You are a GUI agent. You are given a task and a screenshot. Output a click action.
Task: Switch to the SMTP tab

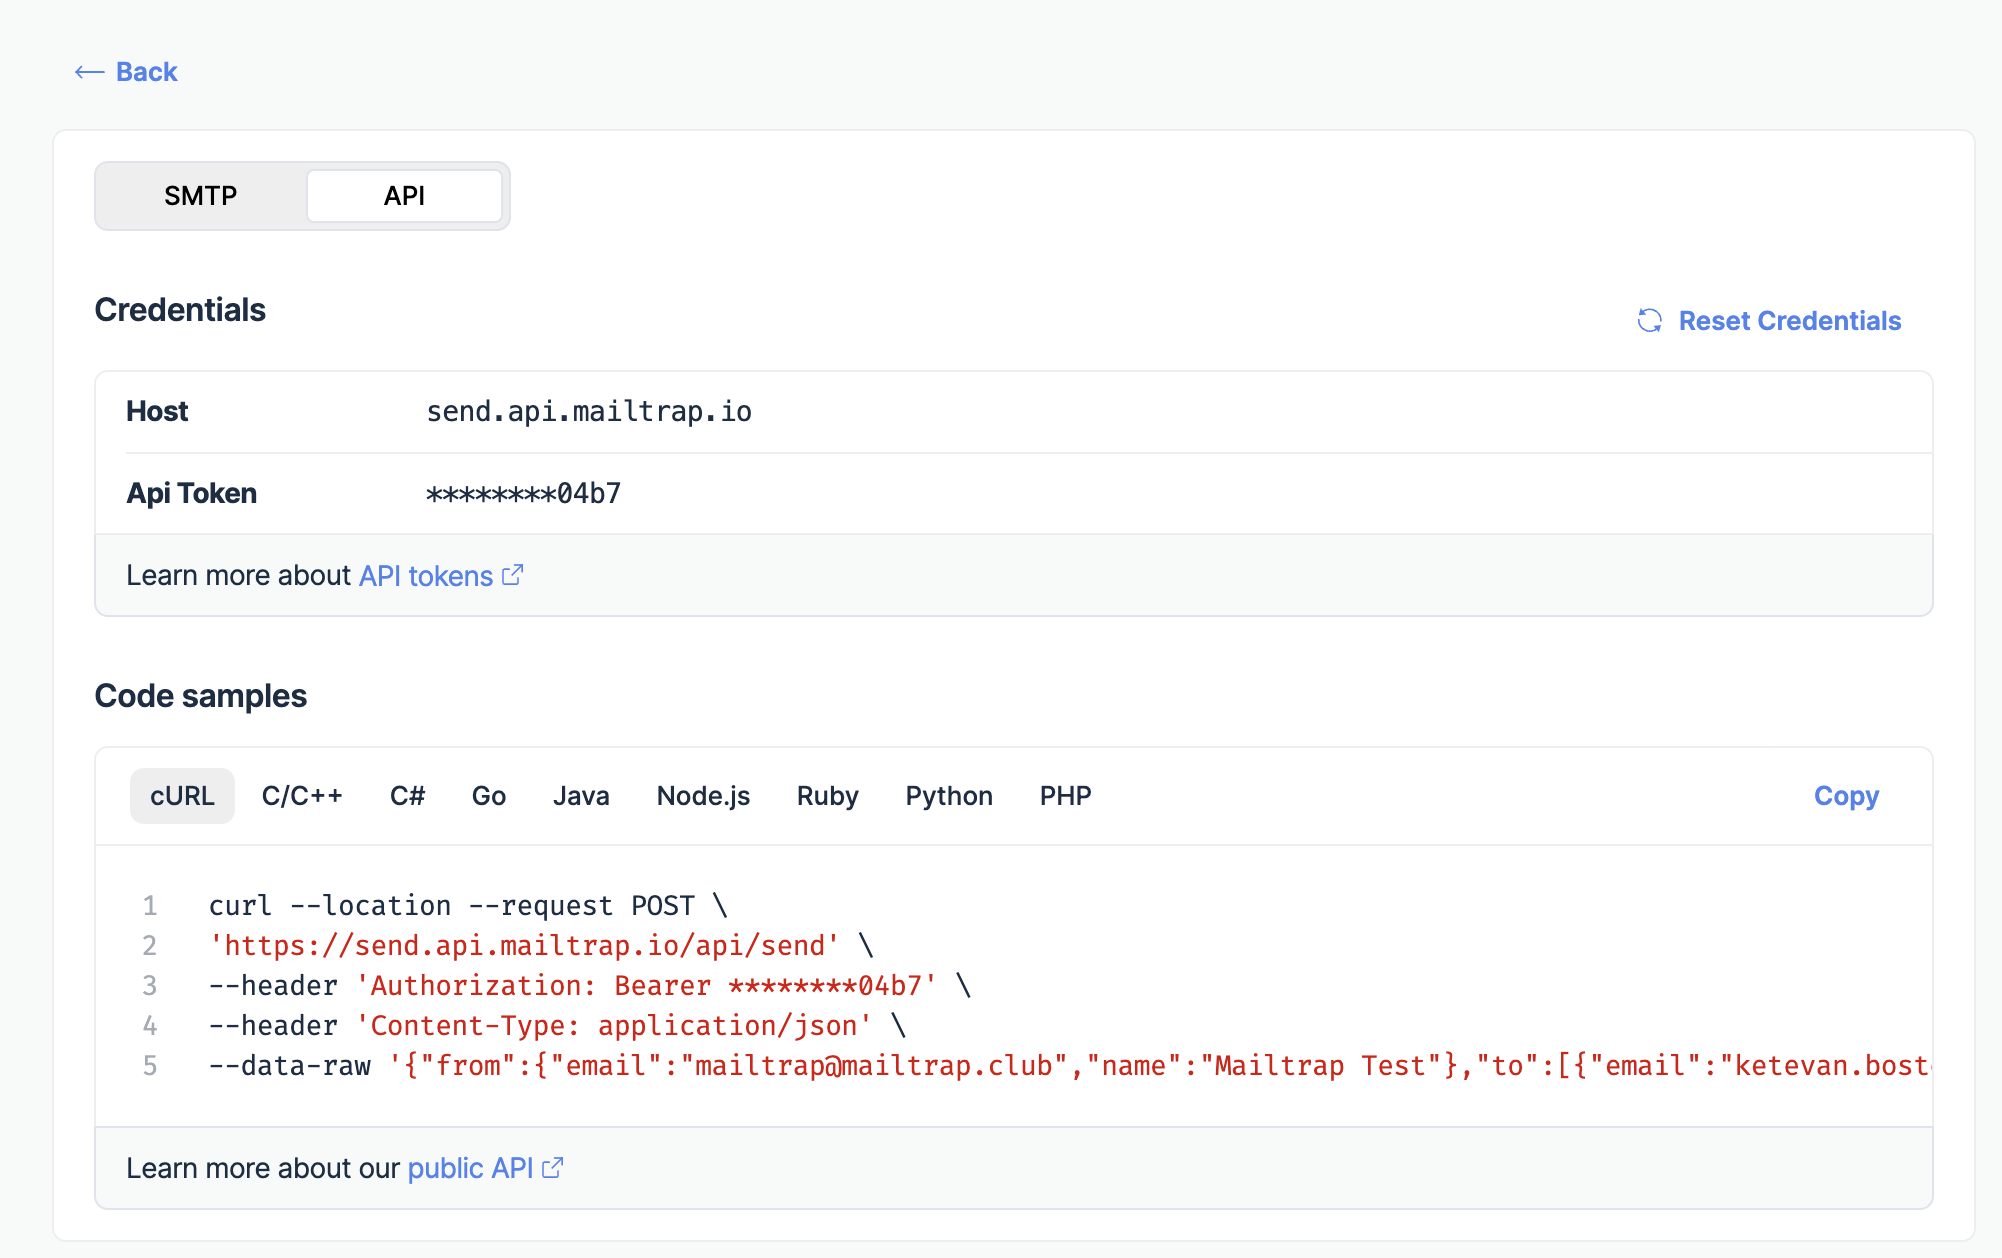pos(202,195)
